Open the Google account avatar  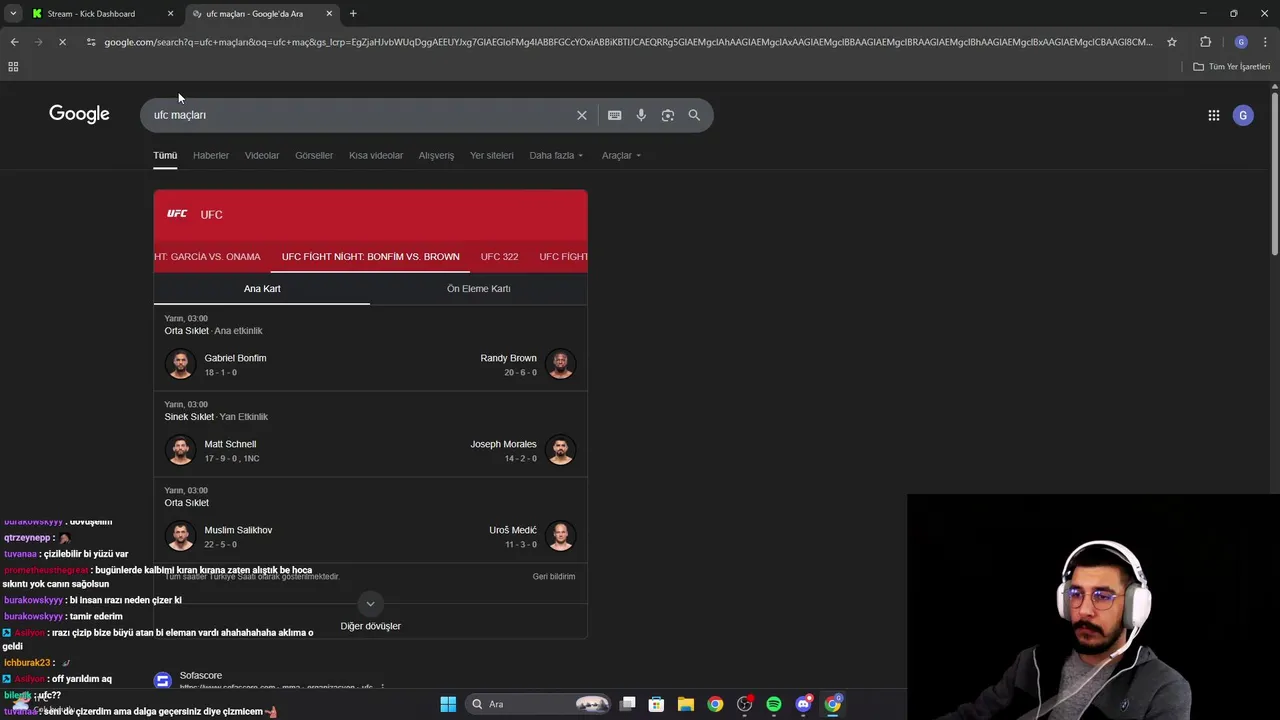[x=1243, y=115]
